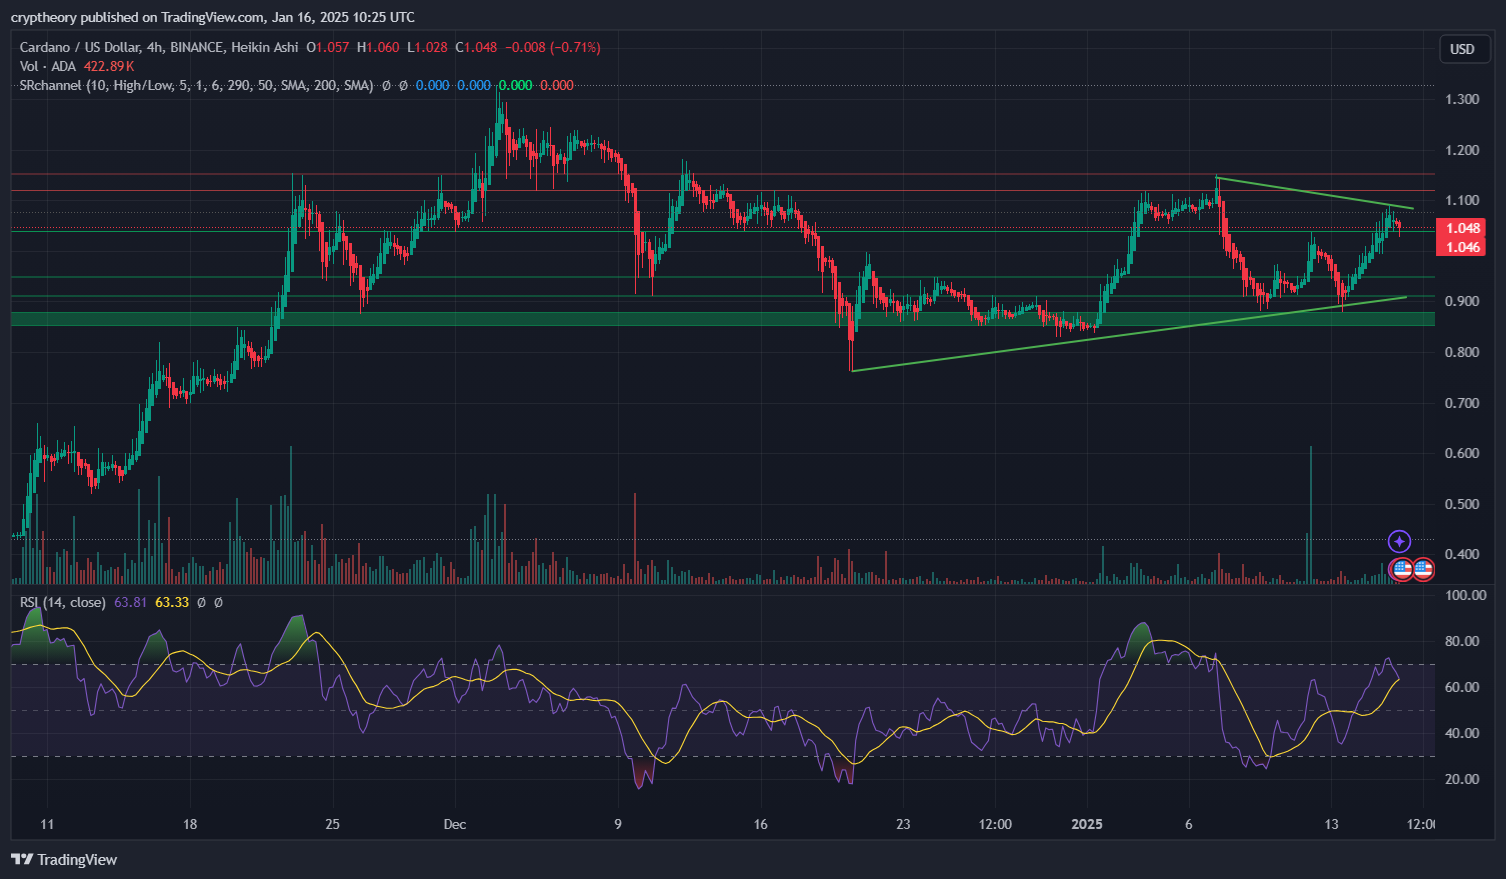Click the 1.200 price axis label

1463,150
